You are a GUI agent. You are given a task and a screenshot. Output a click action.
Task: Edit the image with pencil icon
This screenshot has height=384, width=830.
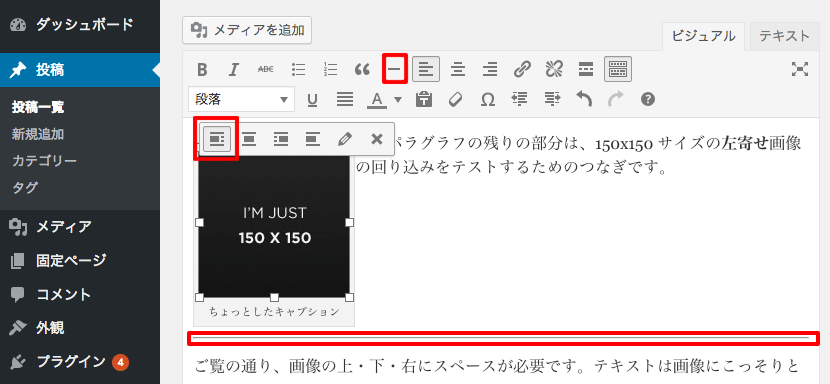[x=345, y=139]
